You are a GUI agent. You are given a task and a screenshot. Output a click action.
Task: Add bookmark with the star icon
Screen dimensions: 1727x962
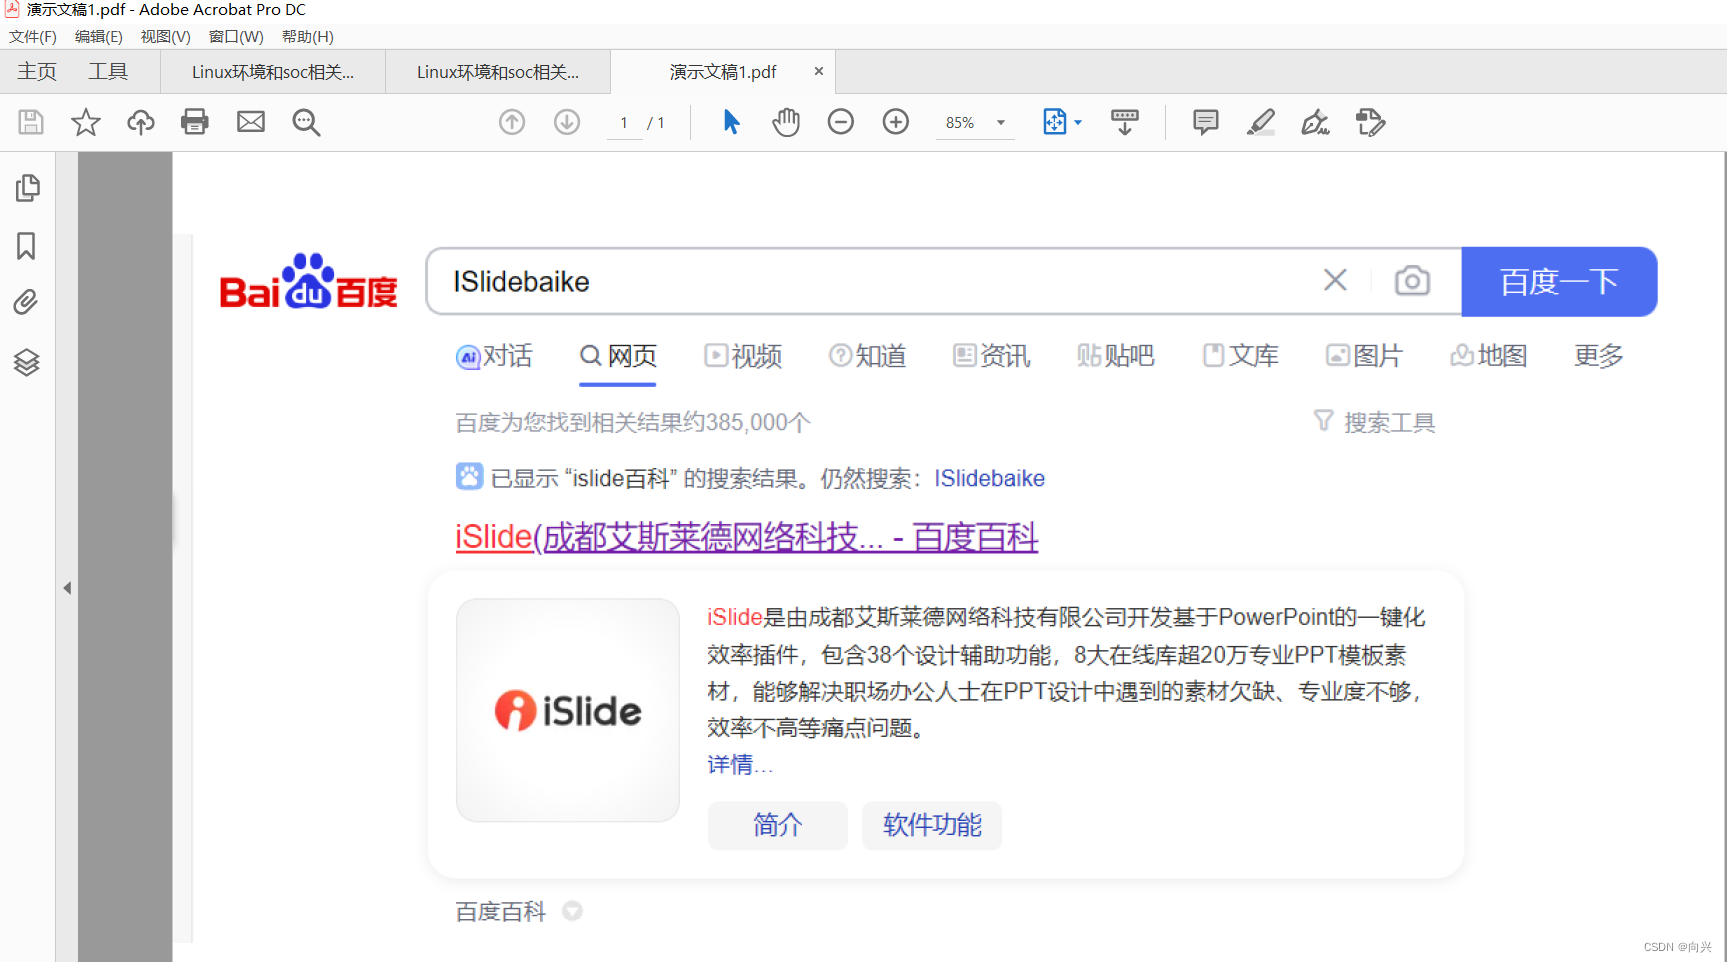pyautogui.click(x=86, y=122)
